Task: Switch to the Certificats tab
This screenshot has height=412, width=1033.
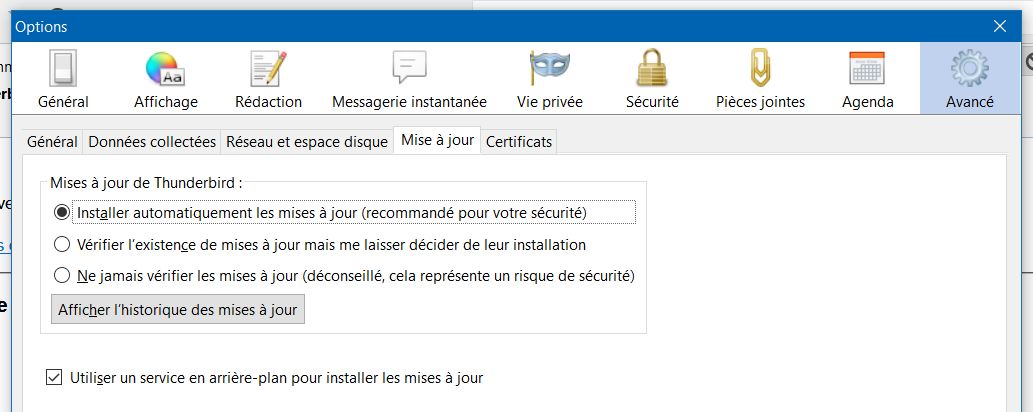Action: pyautogui.click(x=518, y=142)
